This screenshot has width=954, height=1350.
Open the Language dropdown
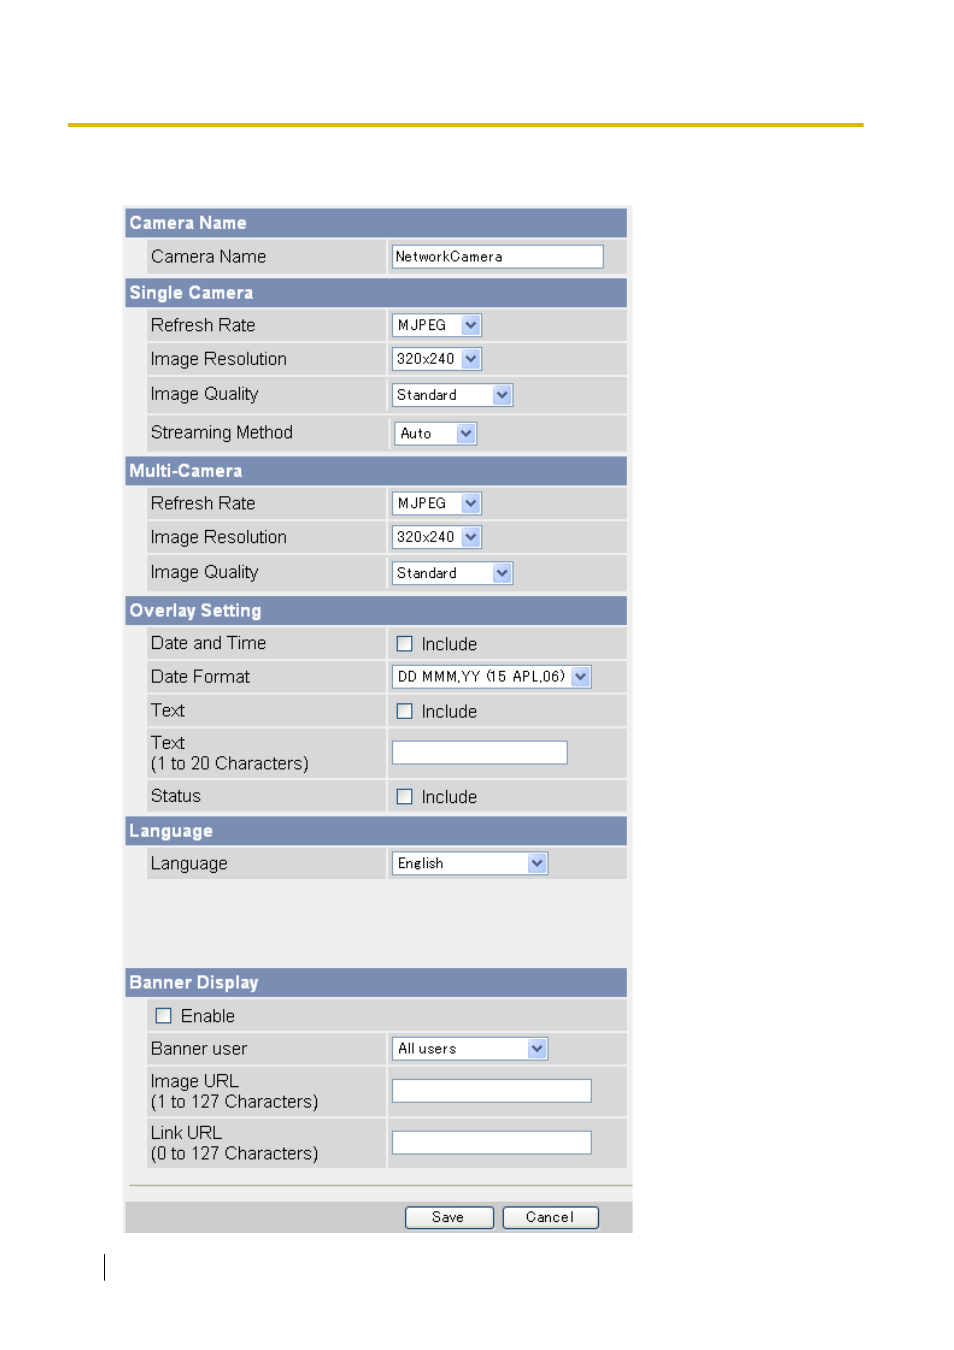[470, 863]
